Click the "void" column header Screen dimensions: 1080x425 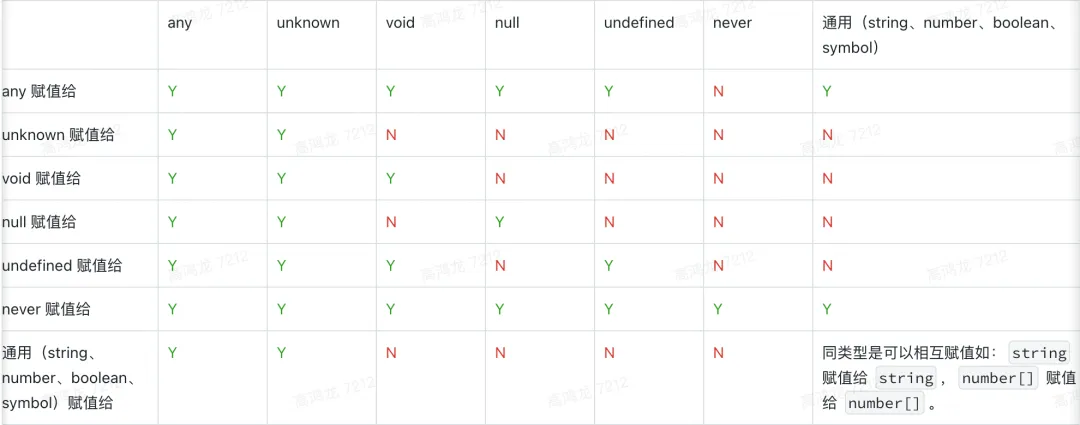pos(400,23)
